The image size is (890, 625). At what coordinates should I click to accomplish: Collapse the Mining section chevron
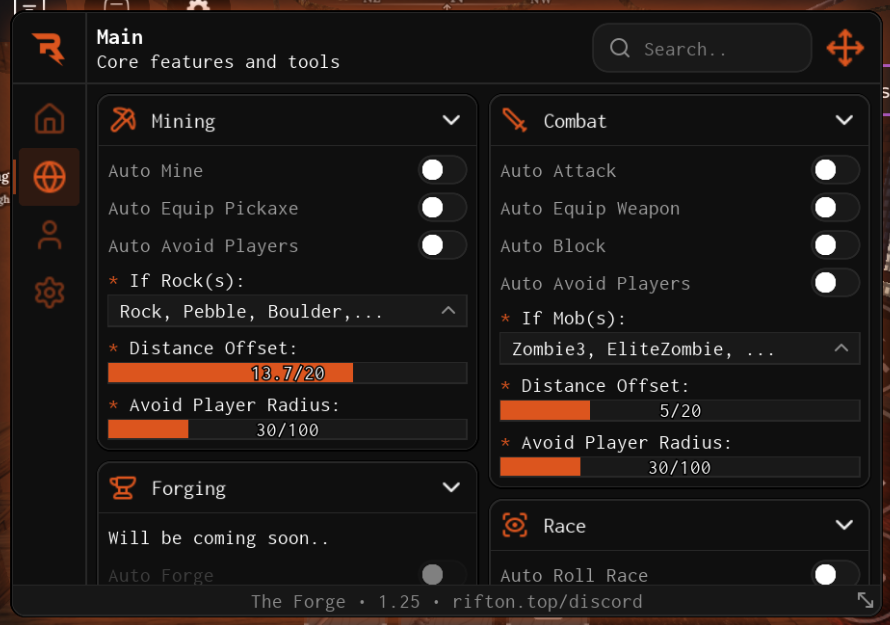pyautogui.click(x=451, y=121)
